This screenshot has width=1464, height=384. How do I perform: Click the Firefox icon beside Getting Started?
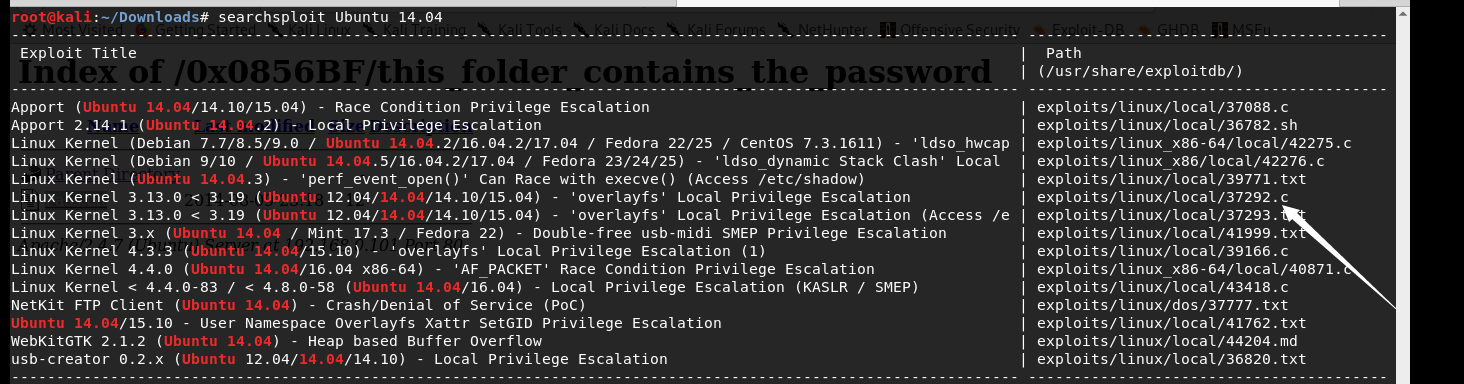[143, 30]
